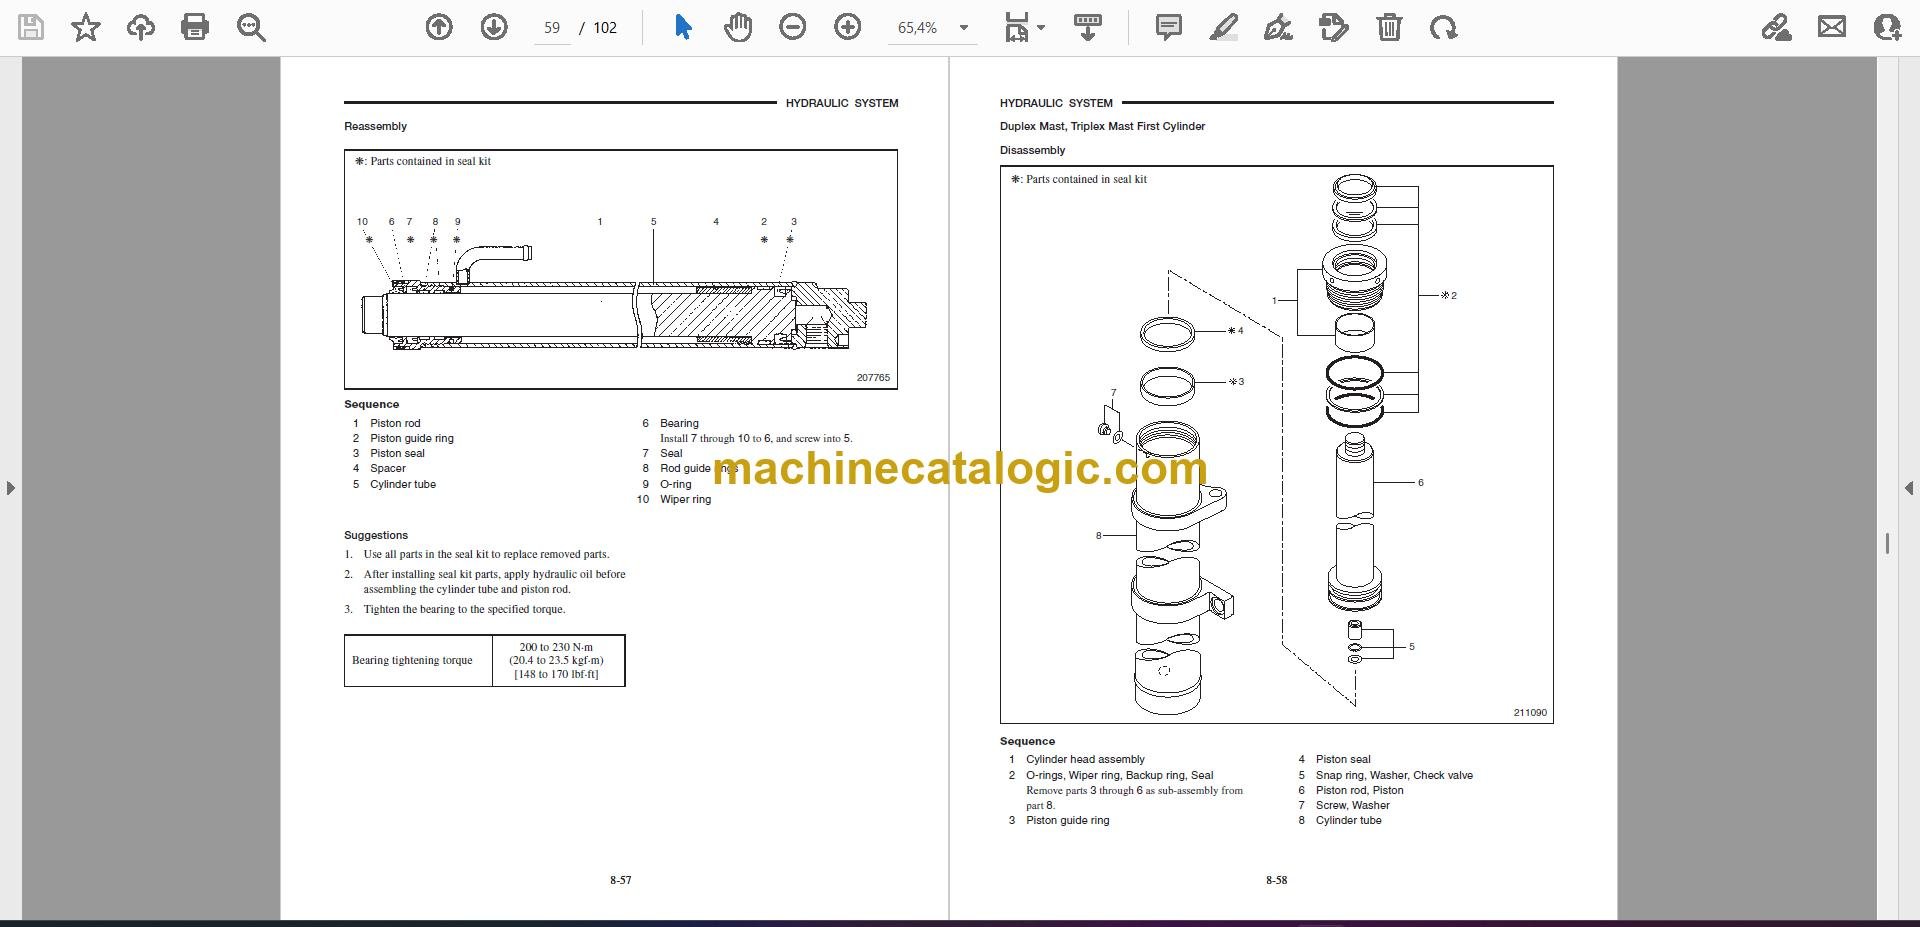This screenshot has width=1920, height=927.
Task: Open the fill and sign tool at right
Action: (x=1776, y=27)
